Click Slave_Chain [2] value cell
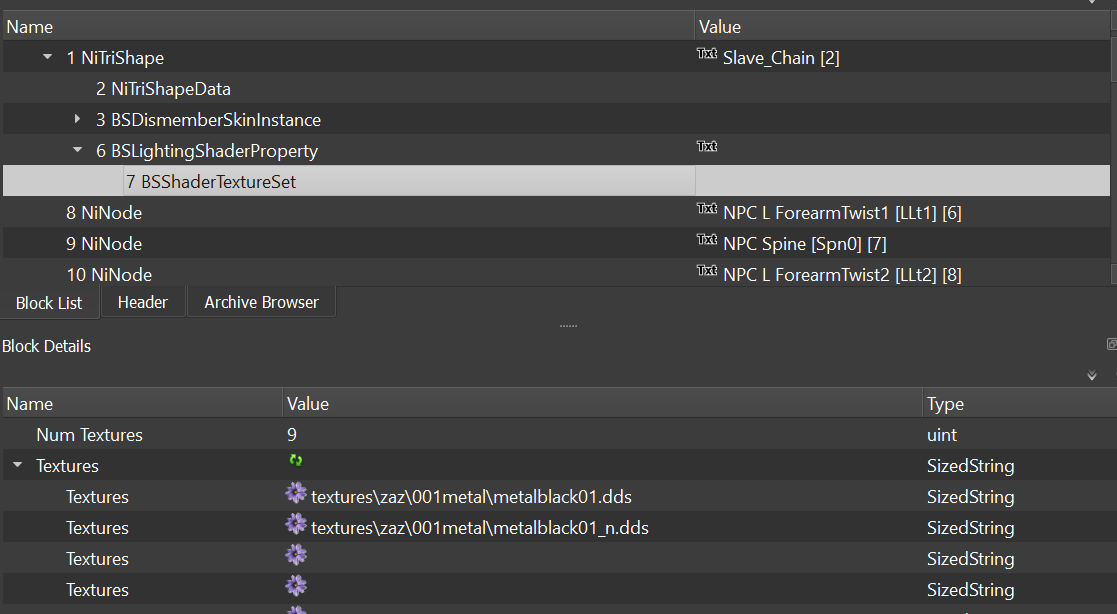The width and height of the screenshot is (1117, 614). (x=781, y=58)
